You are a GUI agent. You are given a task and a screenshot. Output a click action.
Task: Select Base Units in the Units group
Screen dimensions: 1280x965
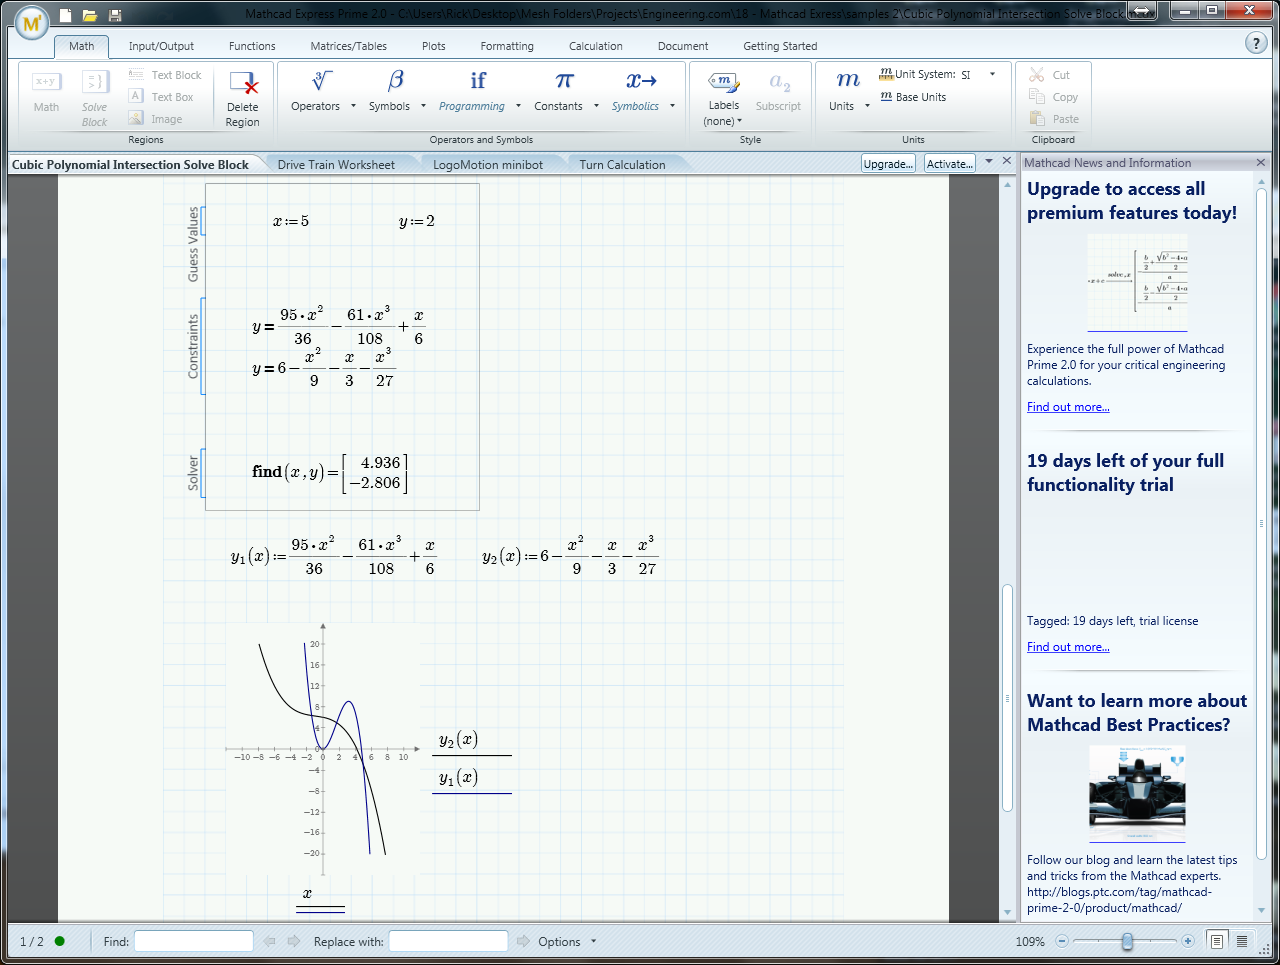coord(913,97)
